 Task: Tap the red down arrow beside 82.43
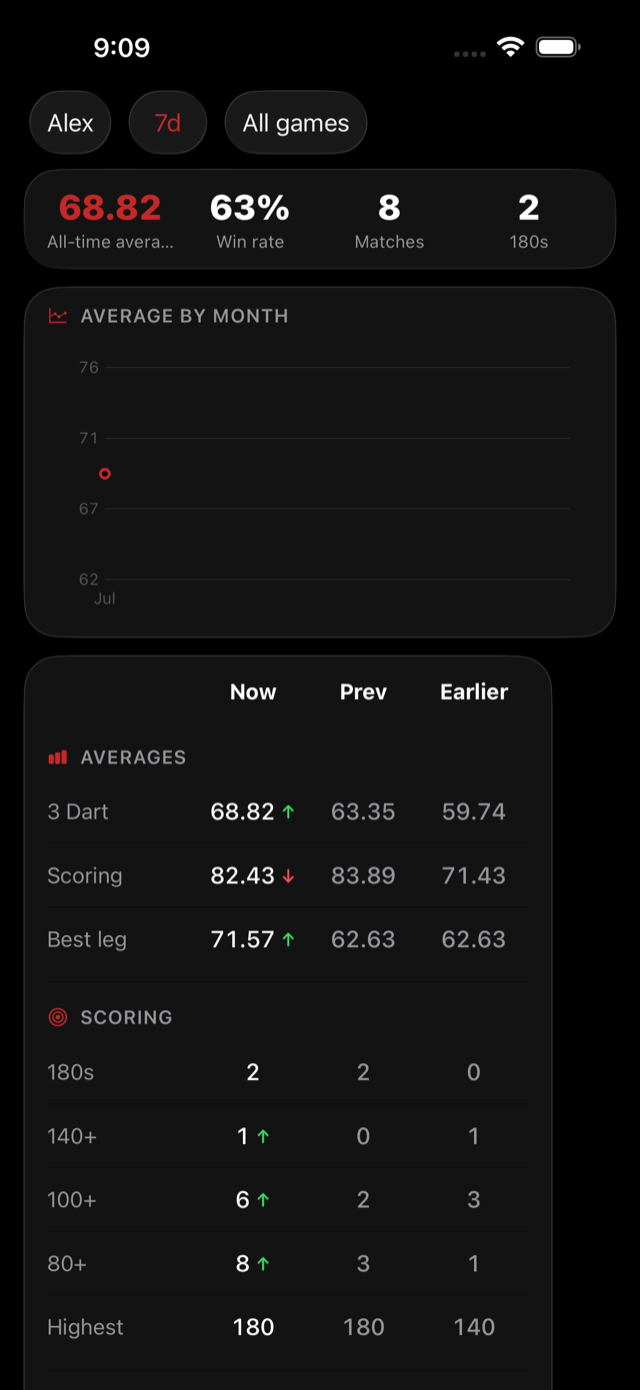(x=288, y=876)
